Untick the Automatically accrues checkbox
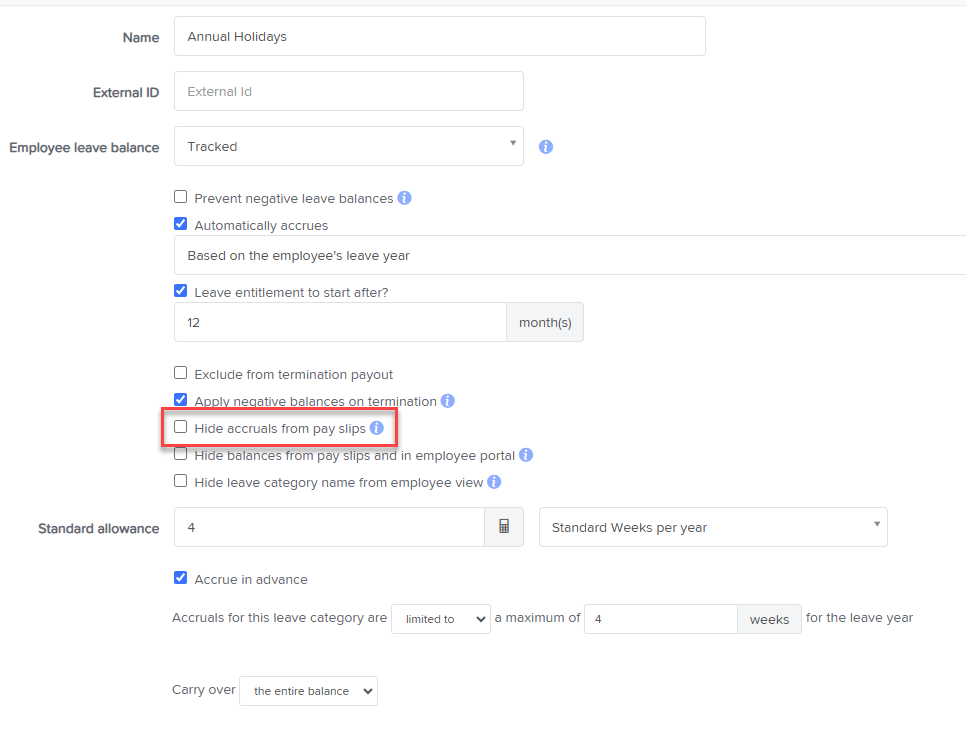The width and height of the screenshot is (966, 737). (x=181, y=225)
